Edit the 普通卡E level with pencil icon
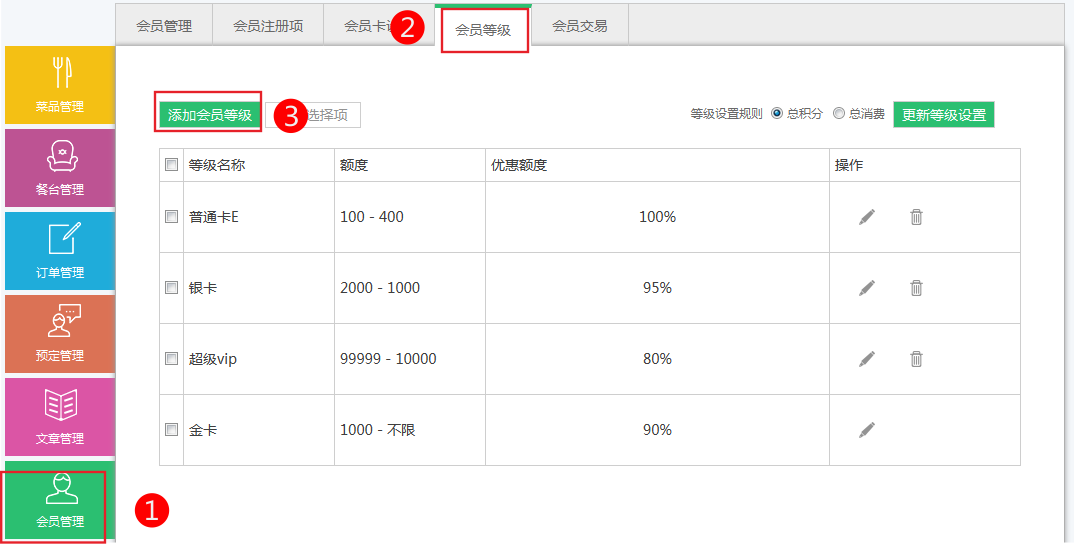The image size is (1074, 544). tap(866, 217)
